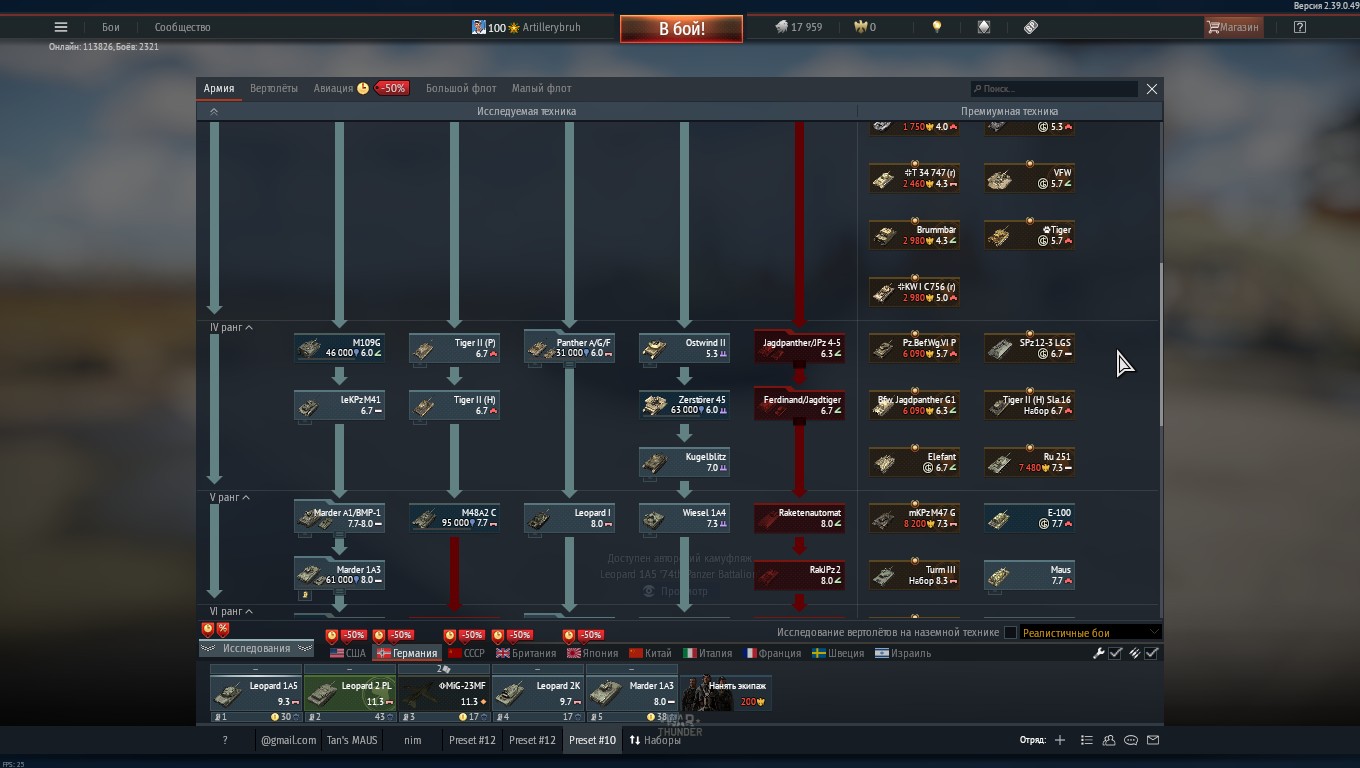
Task: Select the MiG-23MF crew slot
Action: pyautogui.click(x=444, y=693)
